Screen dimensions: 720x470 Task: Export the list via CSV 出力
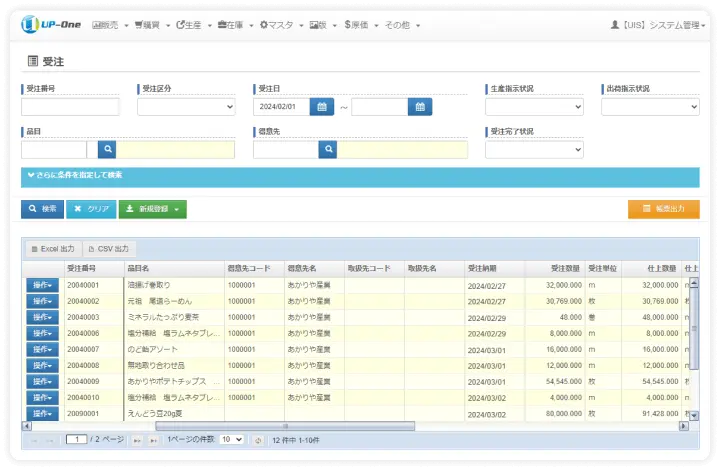click(109, 248)
